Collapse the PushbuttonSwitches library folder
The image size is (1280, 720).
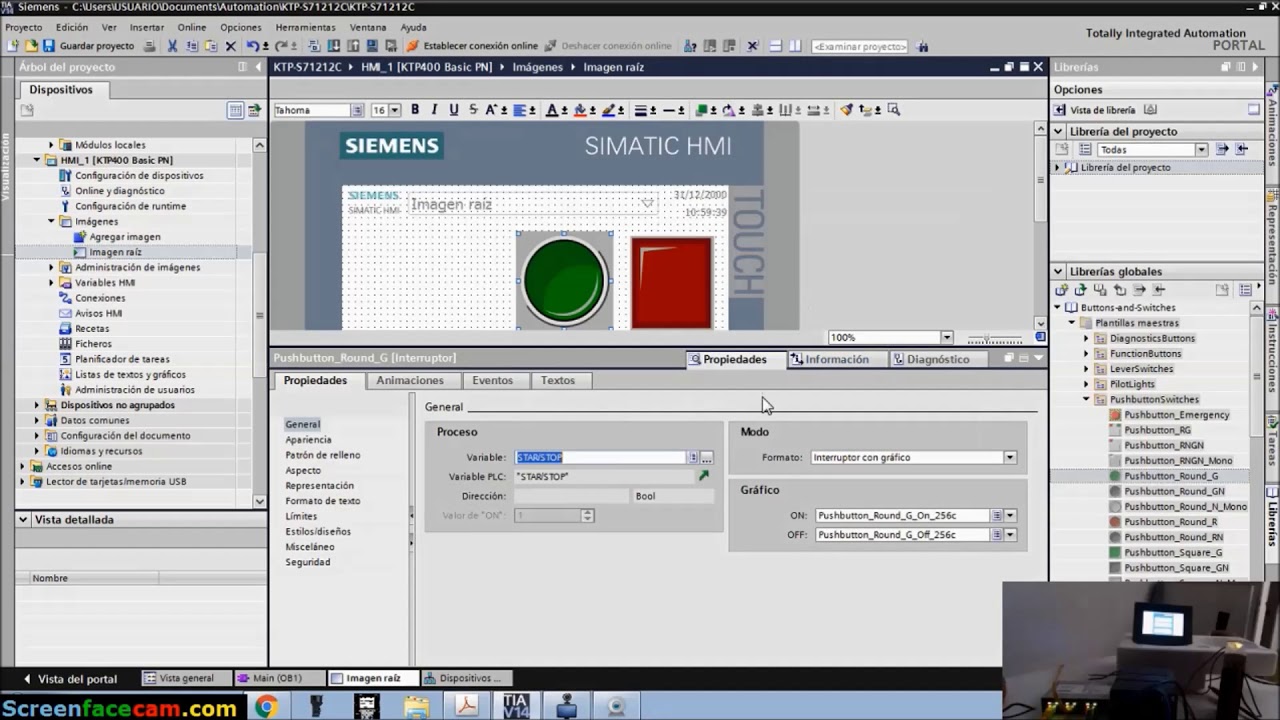click(1086, 399)
